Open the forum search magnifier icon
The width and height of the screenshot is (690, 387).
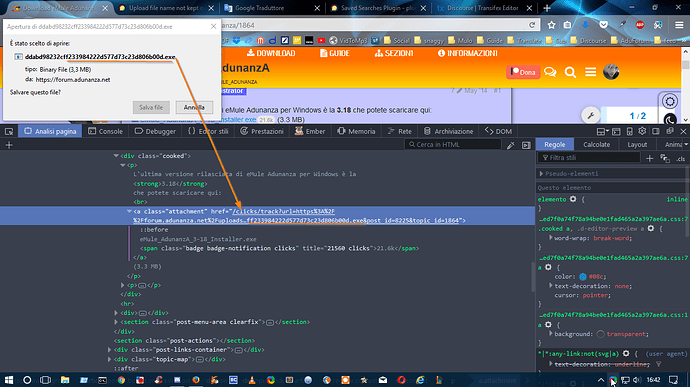(570, 72)
